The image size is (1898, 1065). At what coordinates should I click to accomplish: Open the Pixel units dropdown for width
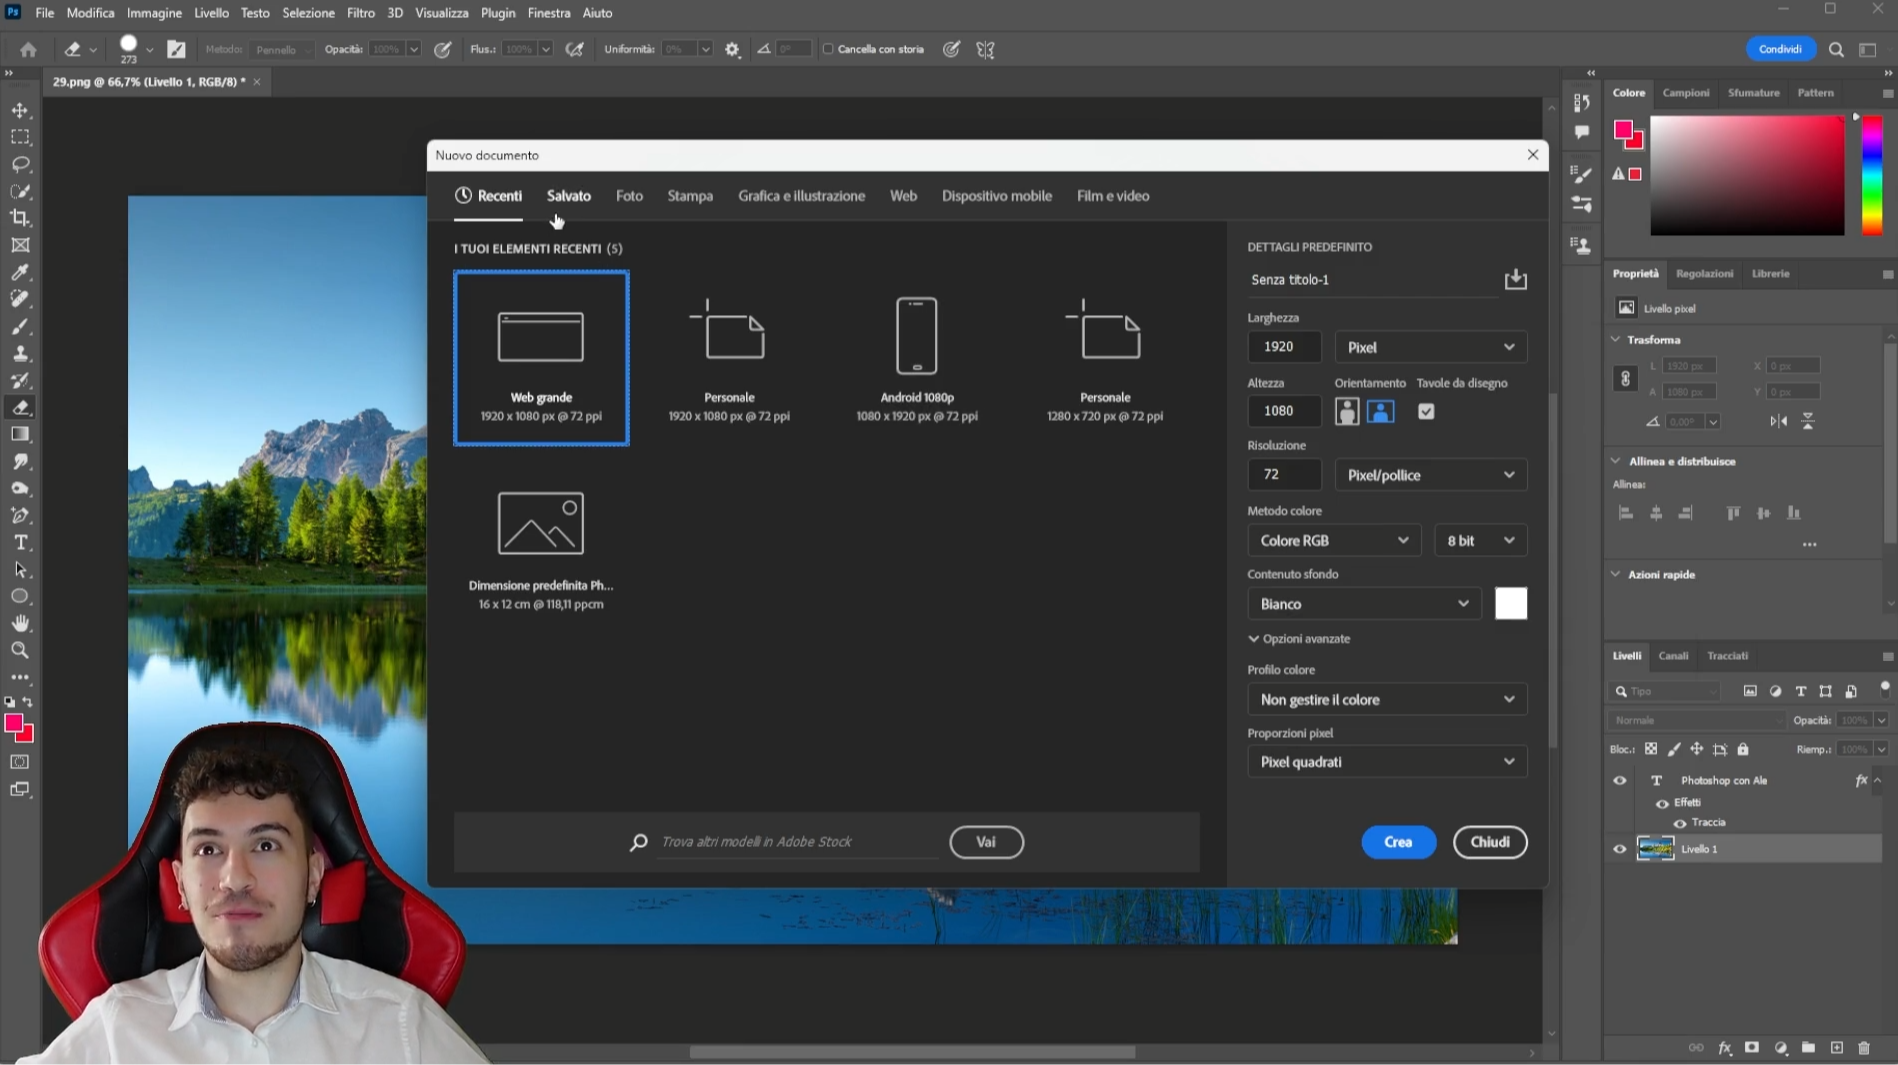click(1430, 347)
